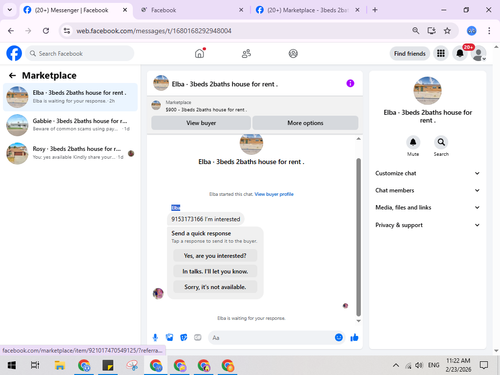
Task: Open the View buyer profile link
Action: coord(274,194)
